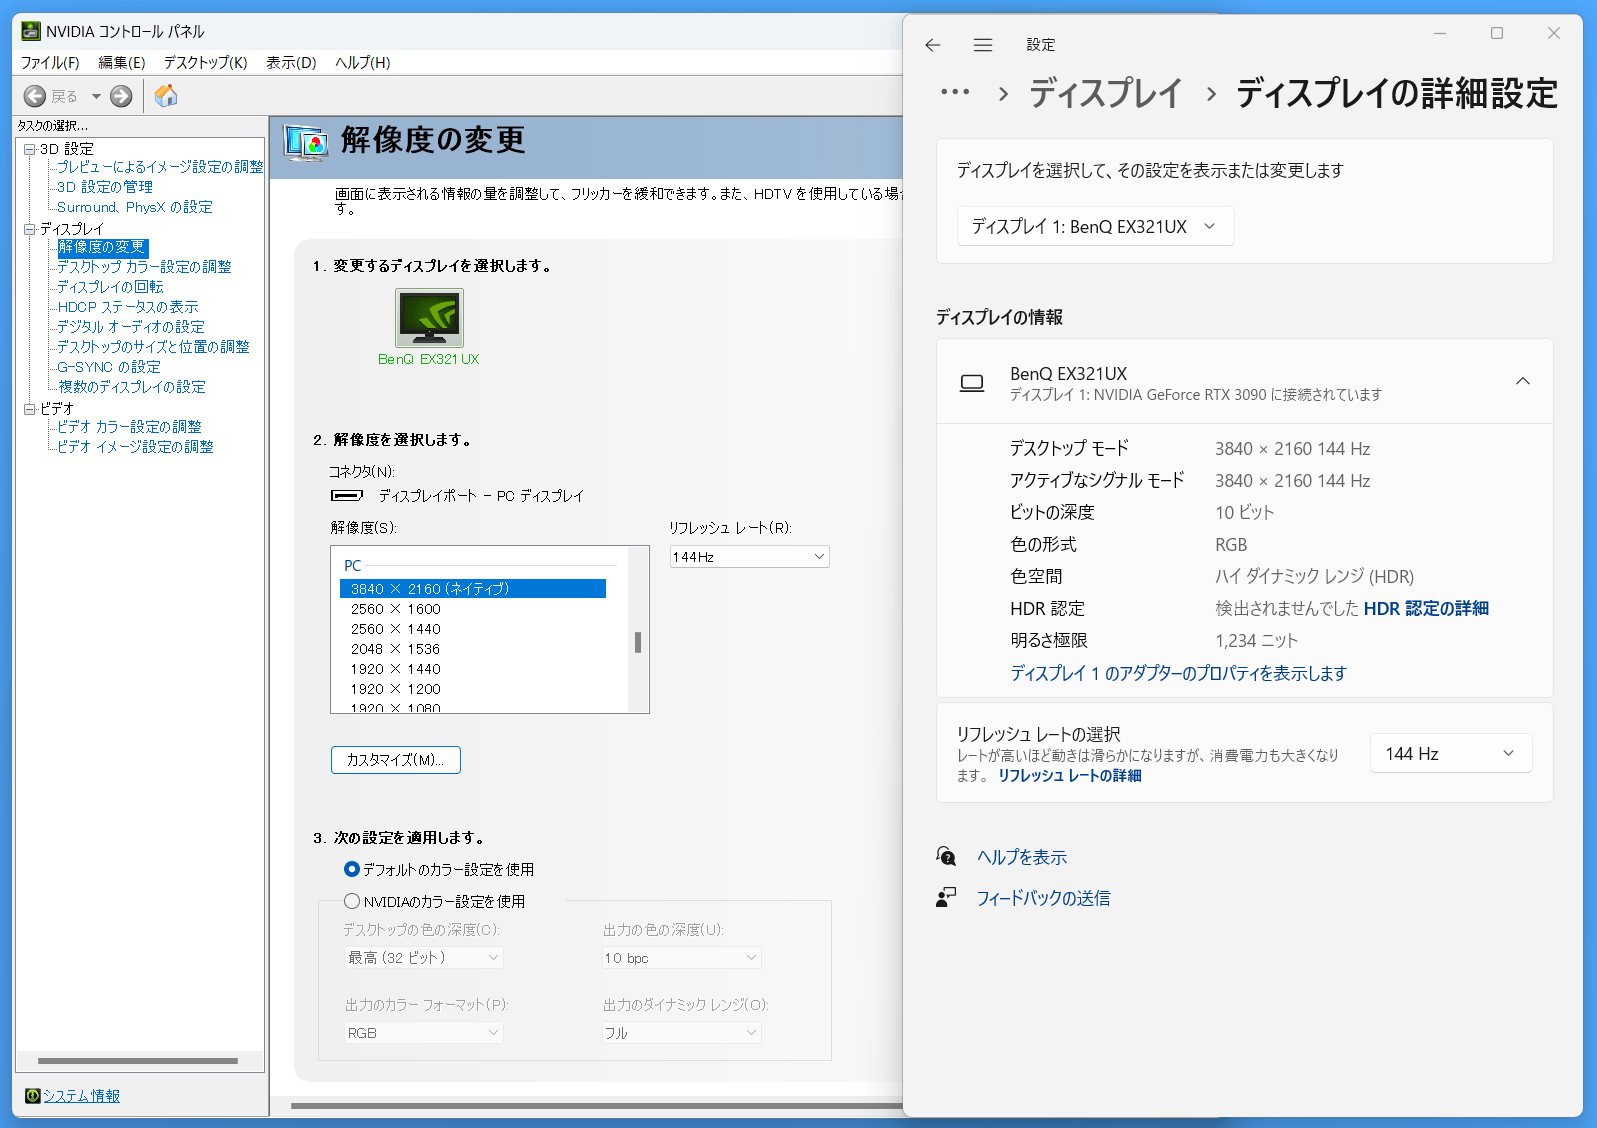Open 複数のディスプレイの設定 tree item
Image resolution: width=1597 pixels, height=1128 pixels.
132,387
